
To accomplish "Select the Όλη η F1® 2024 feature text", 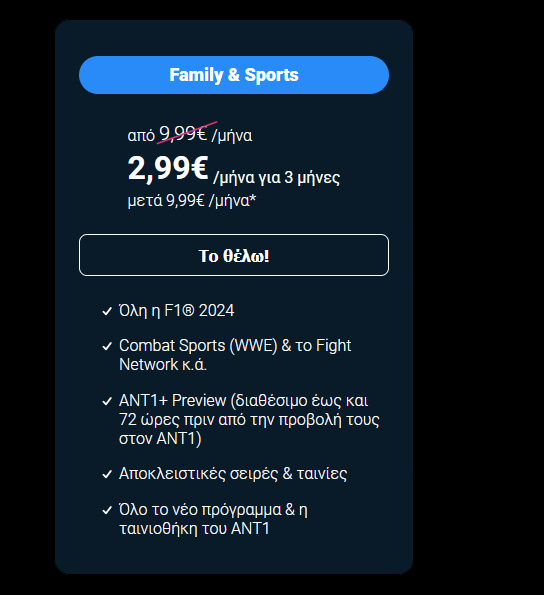I will [x=176, y=311].
